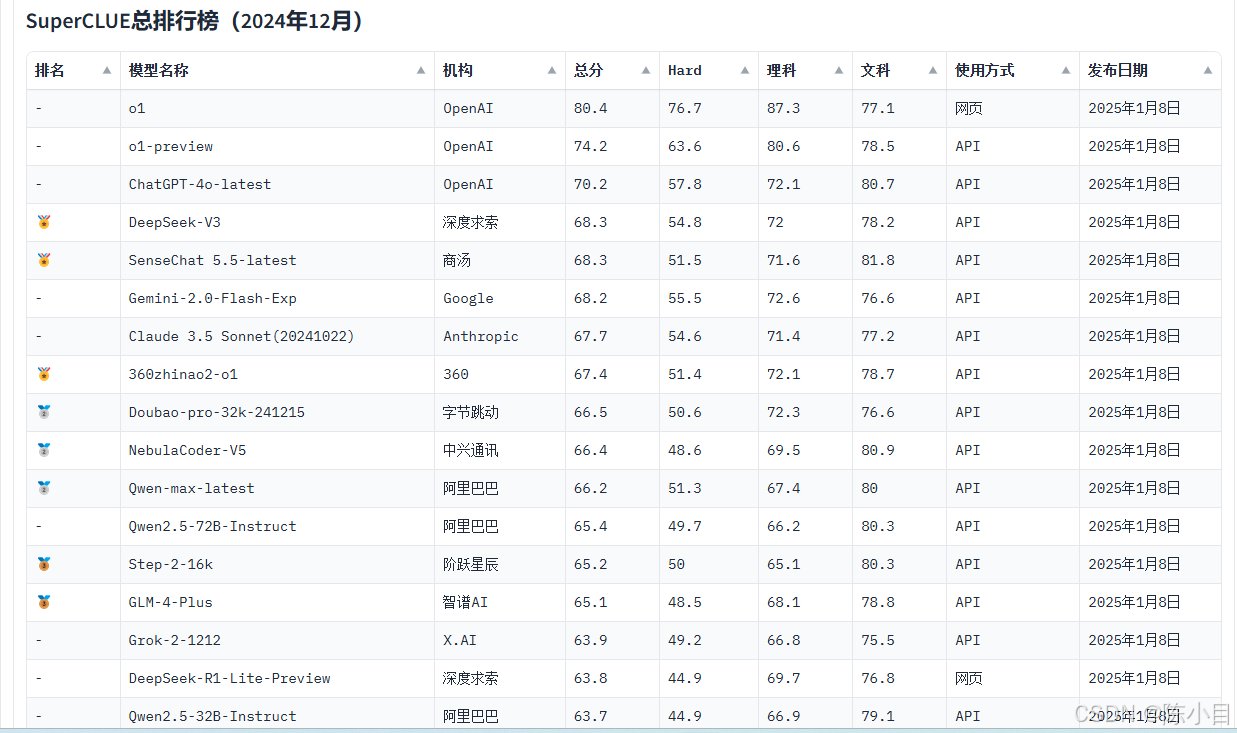This screenshot has width=1237, height=733.
Task: Select model name o1-preview
Action: point(171,146)
